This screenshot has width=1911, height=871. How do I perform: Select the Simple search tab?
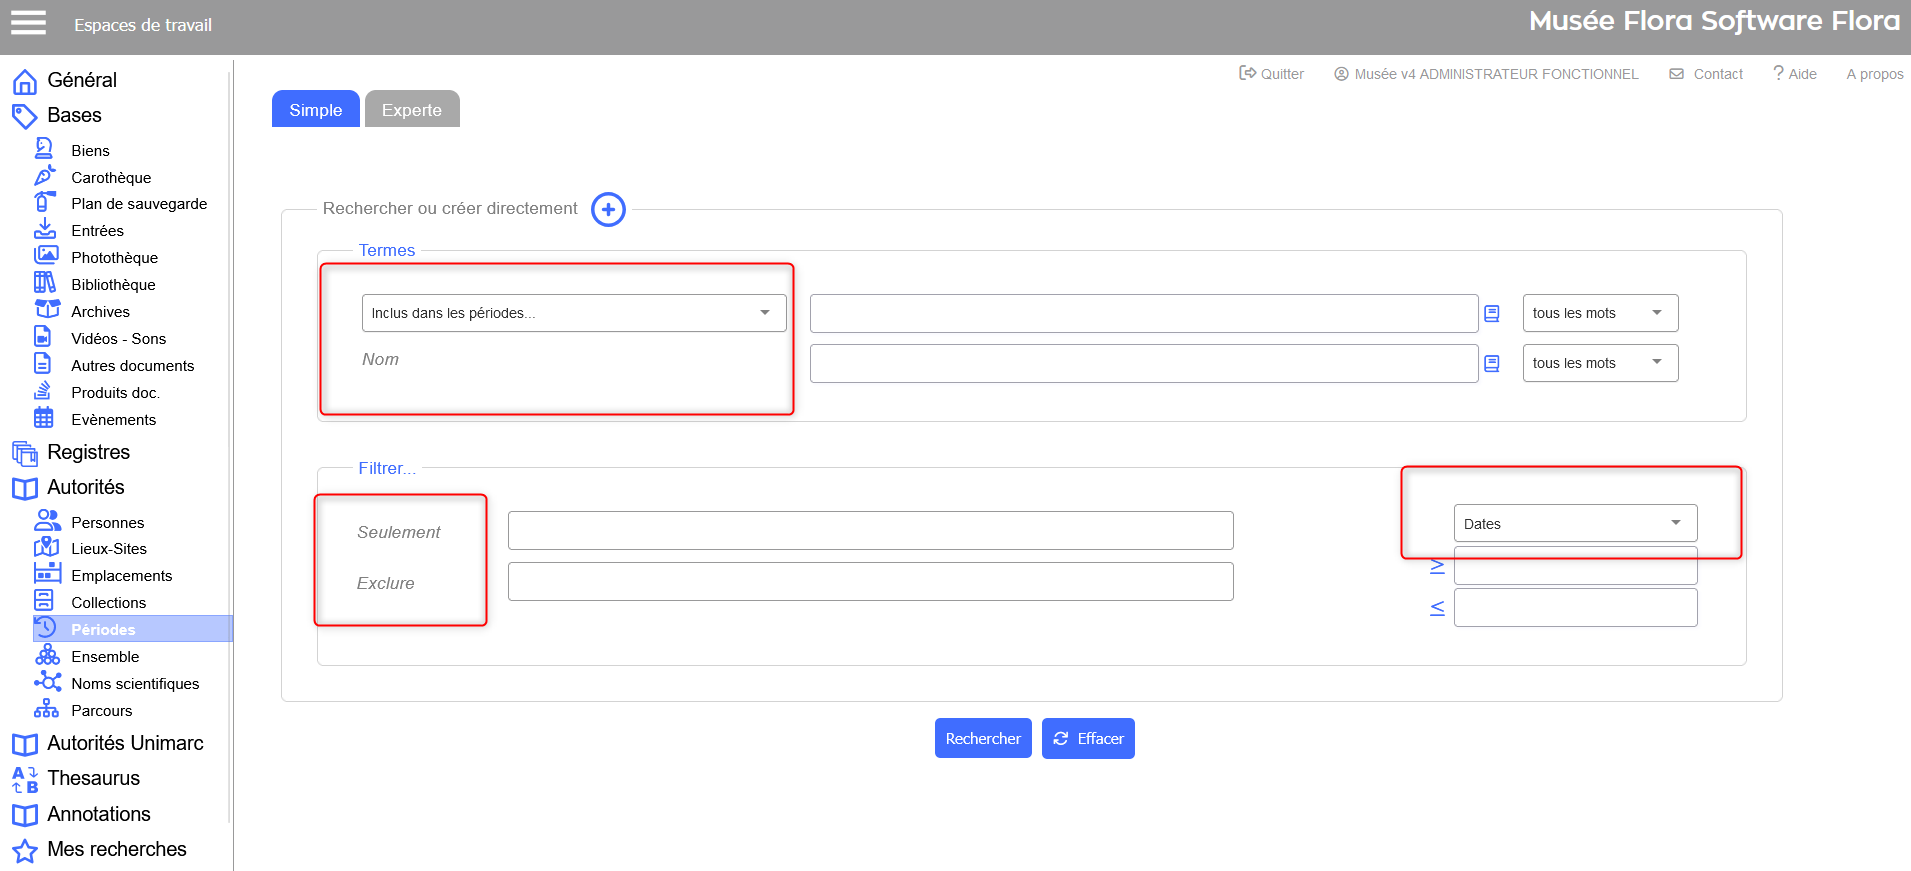pyautogui.click(x=315, y=110)
